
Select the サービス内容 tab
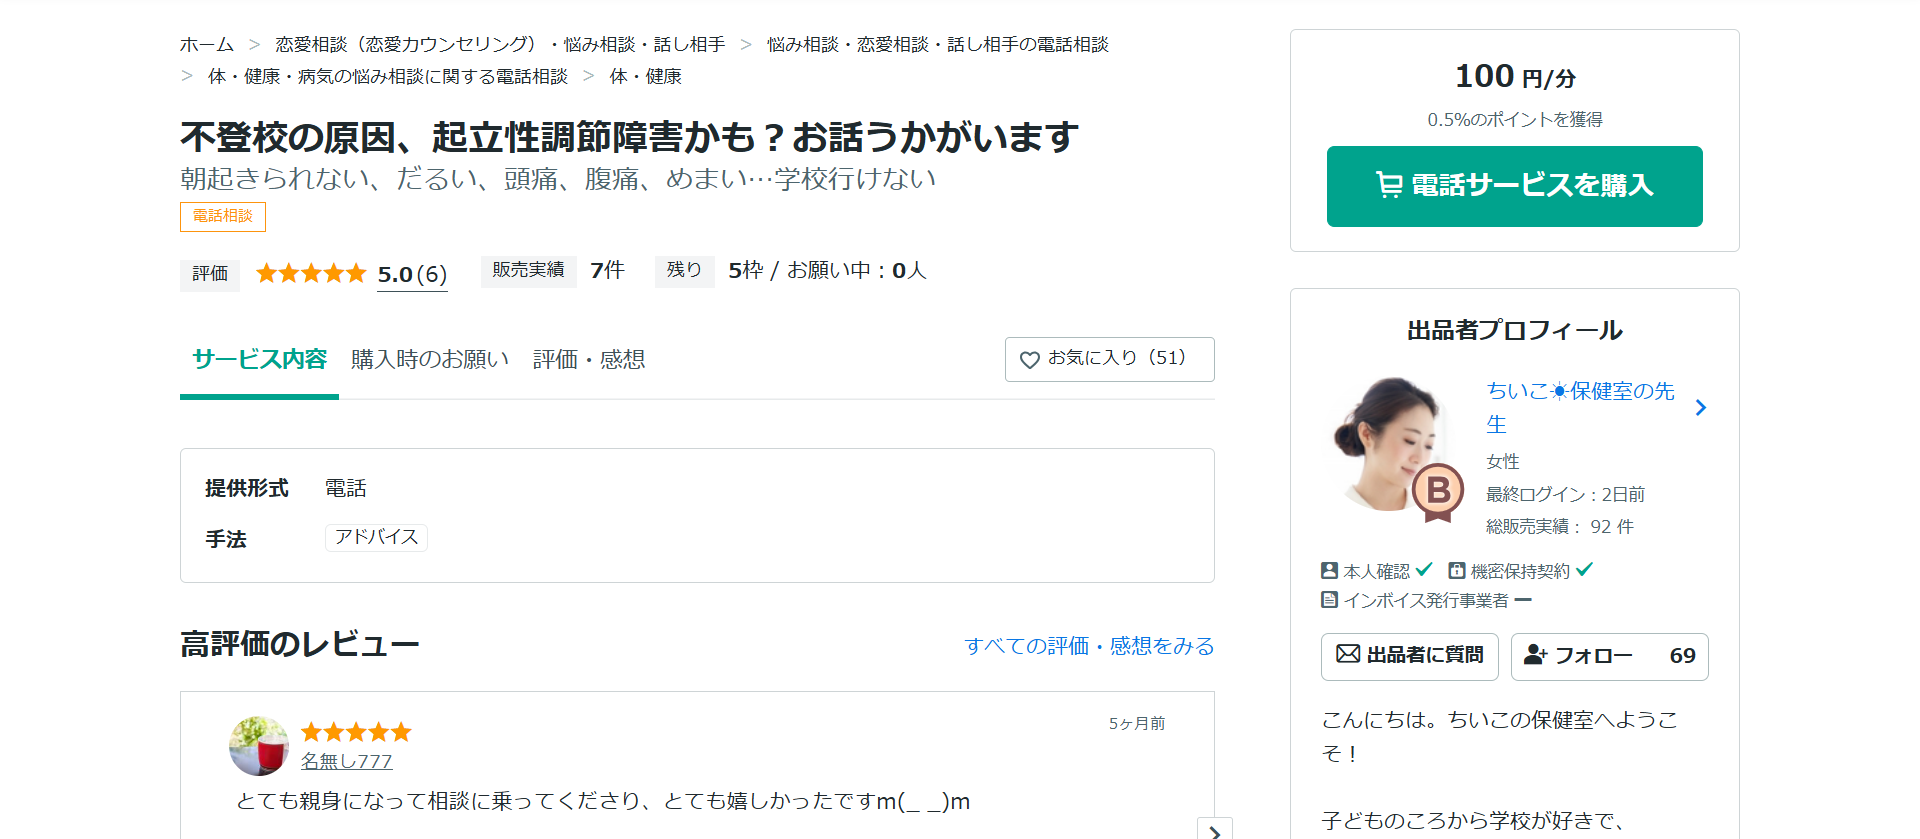(x=260, y=360)
